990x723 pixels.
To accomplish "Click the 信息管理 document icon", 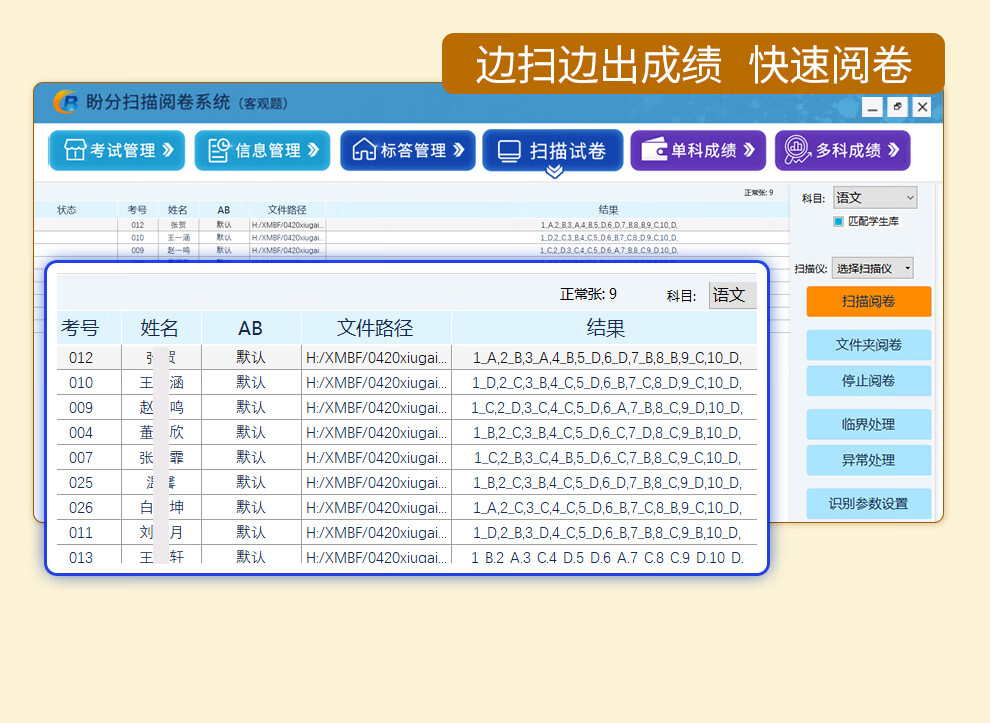I will click(x=218, y=150).
